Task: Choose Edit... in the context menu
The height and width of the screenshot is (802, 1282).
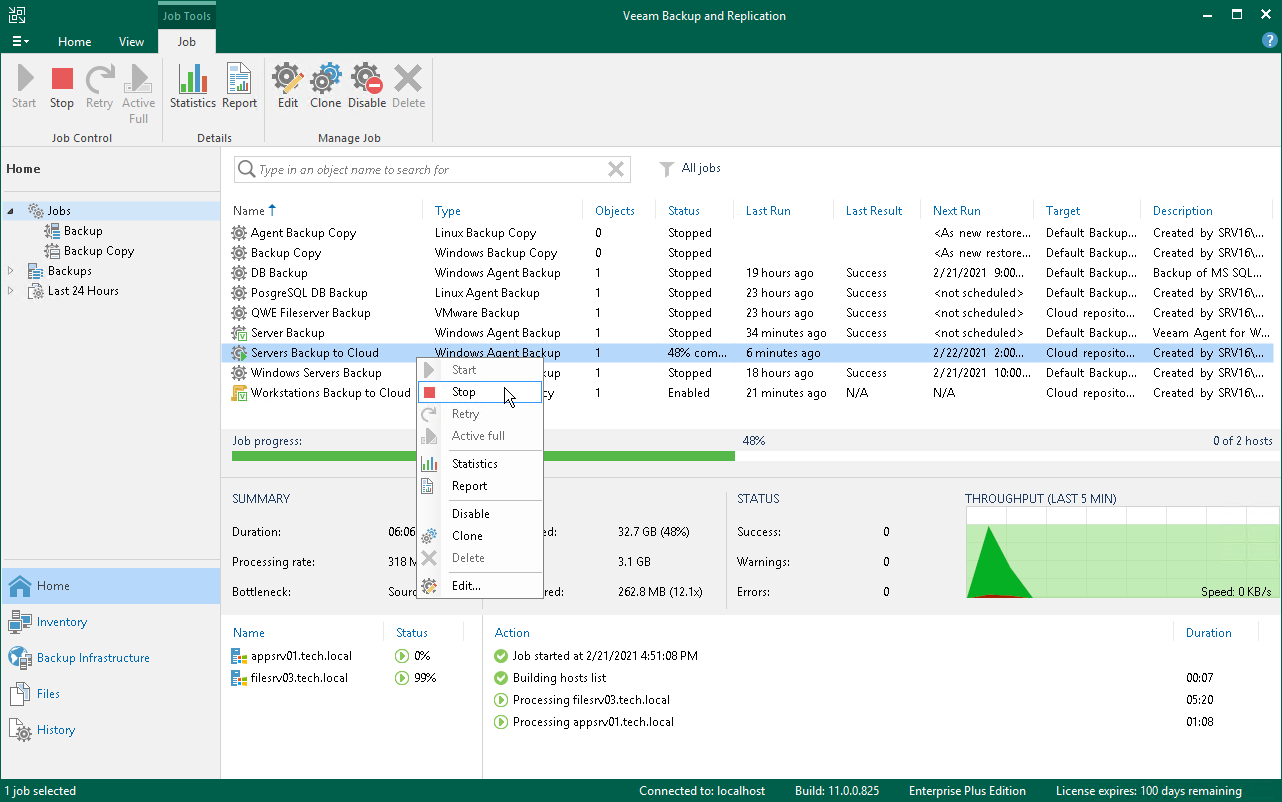Action: pyautogui.click(x=480, y=586)
